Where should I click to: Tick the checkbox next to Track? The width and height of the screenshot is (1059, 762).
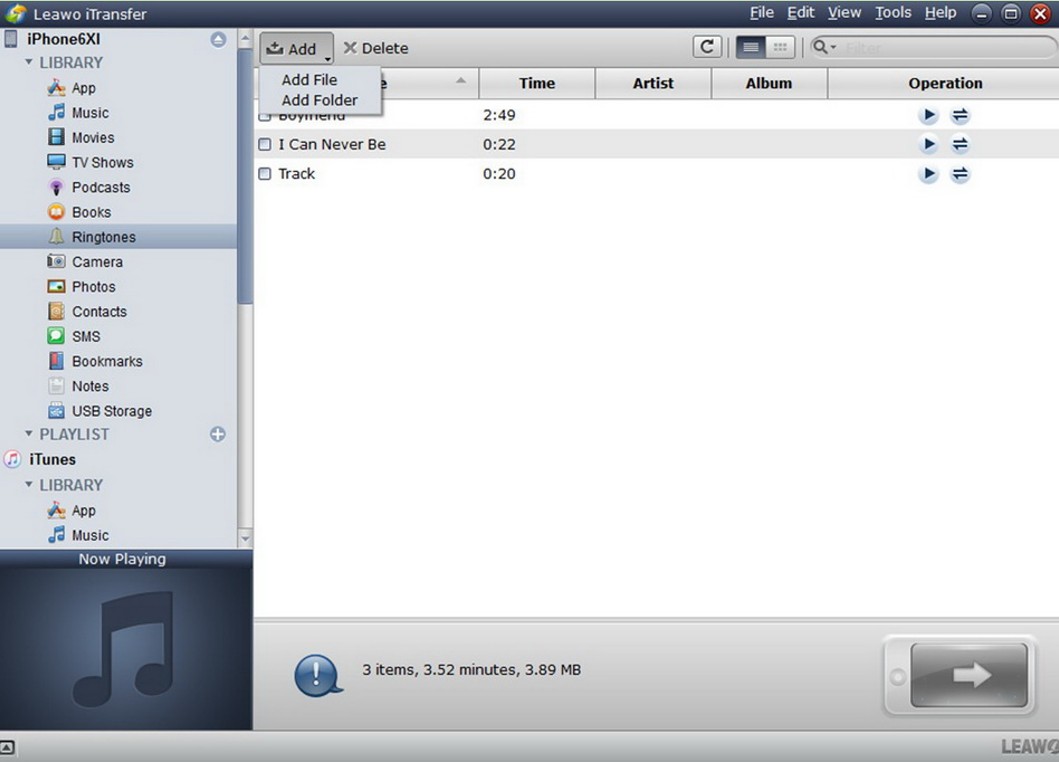(265, 174)
